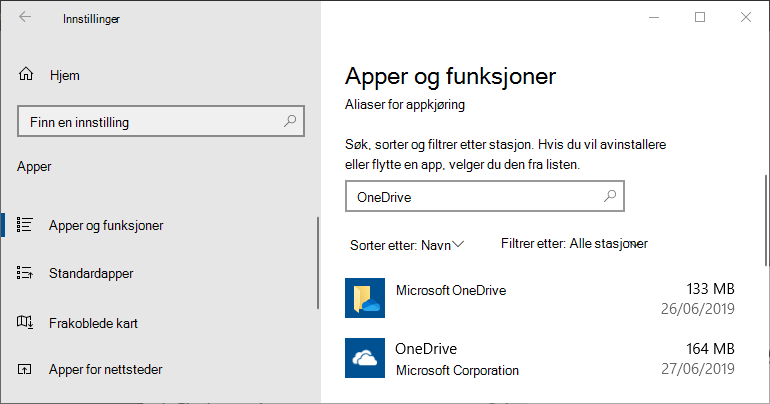This screenshot has height=404, width=770.
Task: Click the magnifier in OneDrive search box
Action: click(x=609, y=196)
